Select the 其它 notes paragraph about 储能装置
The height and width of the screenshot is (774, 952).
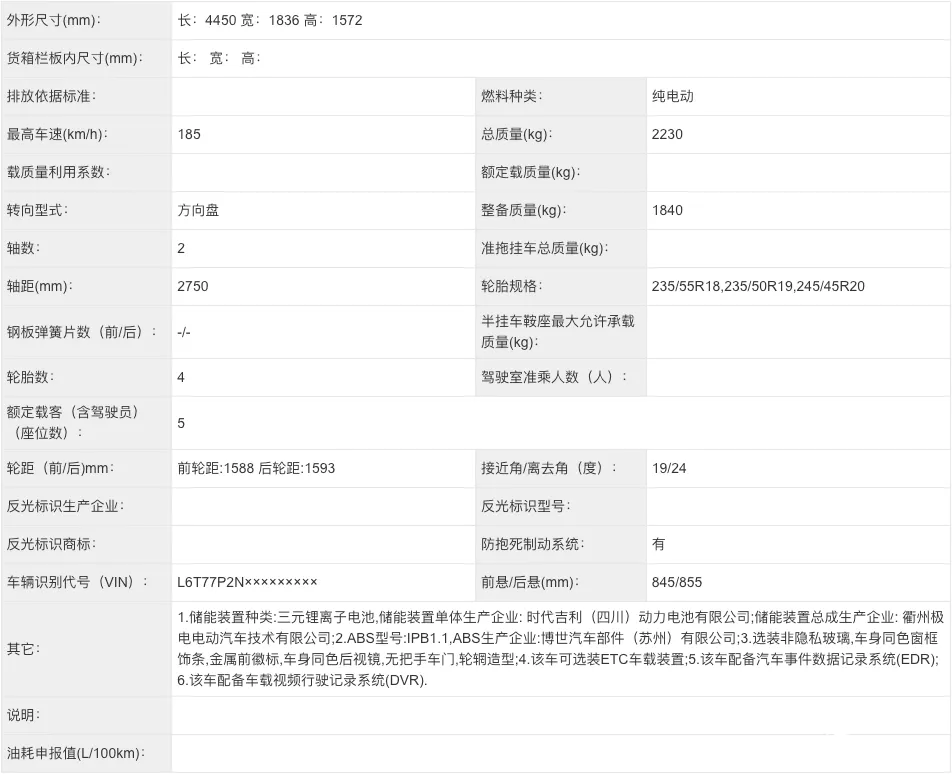coord(560,649)
